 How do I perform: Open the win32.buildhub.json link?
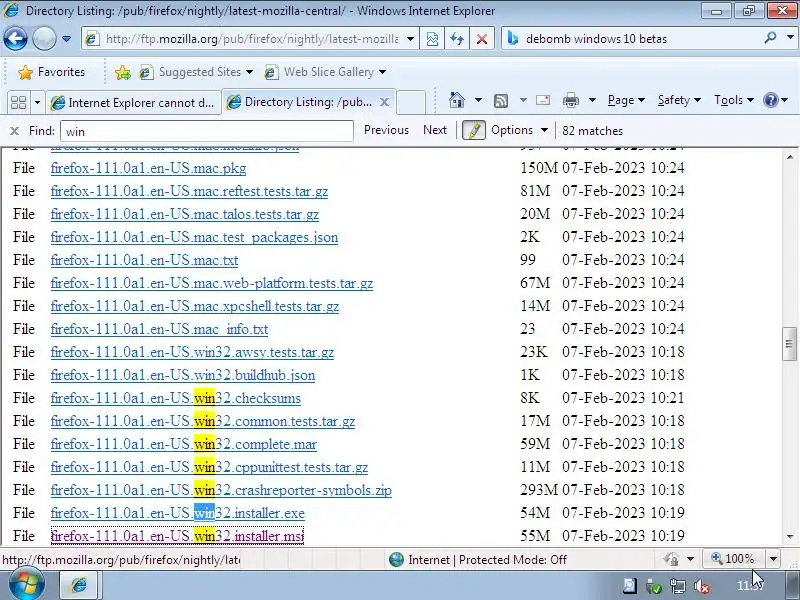click(183, 375)
